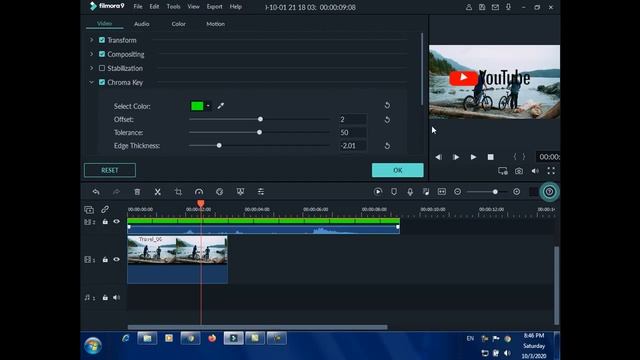Hide video track 2 with eye icon

coord(116,222)
